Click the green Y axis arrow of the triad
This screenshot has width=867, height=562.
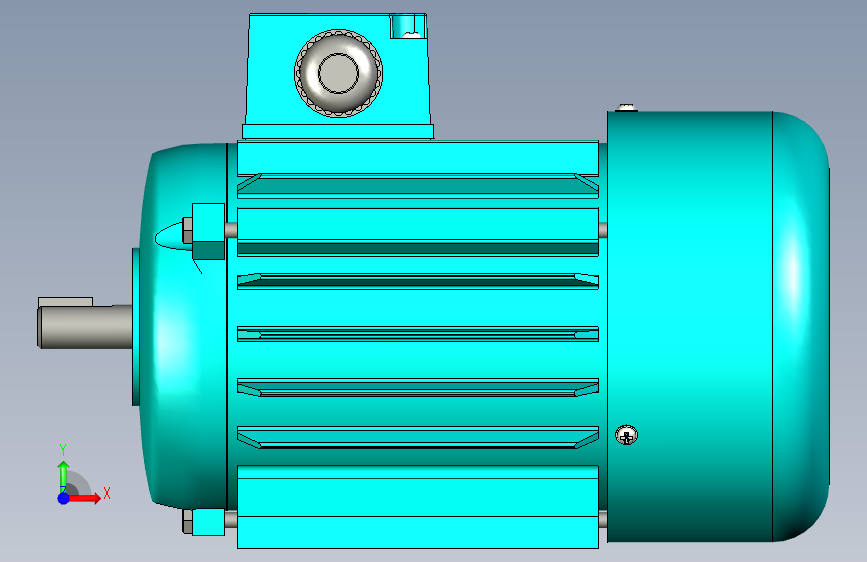pos(63,475)
